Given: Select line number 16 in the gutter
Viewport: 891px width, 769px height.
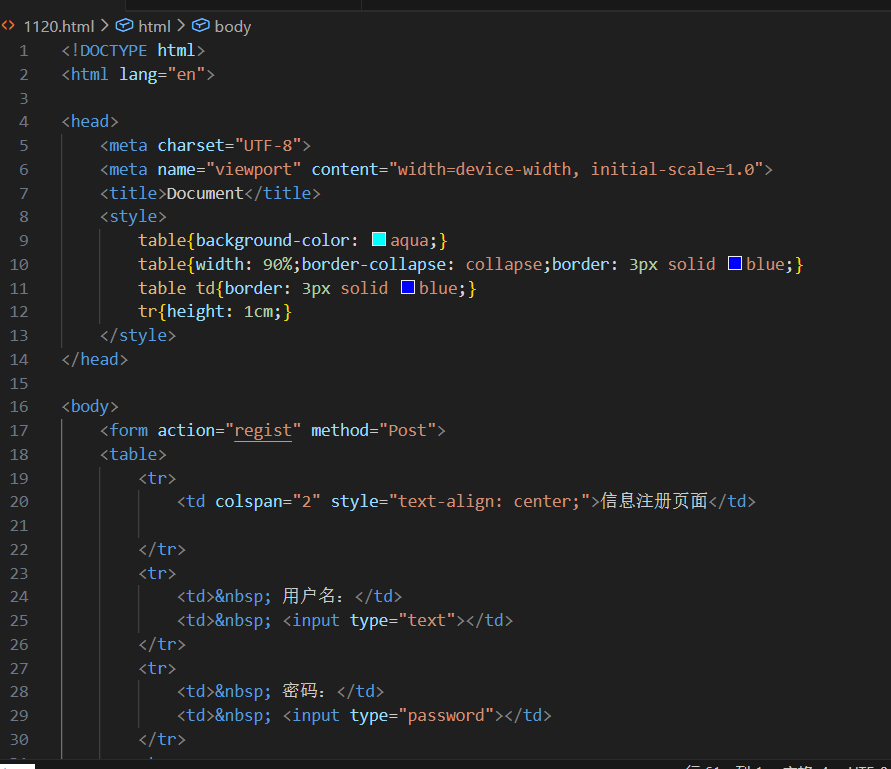Looking at the screenshot, I should (20, 407).
